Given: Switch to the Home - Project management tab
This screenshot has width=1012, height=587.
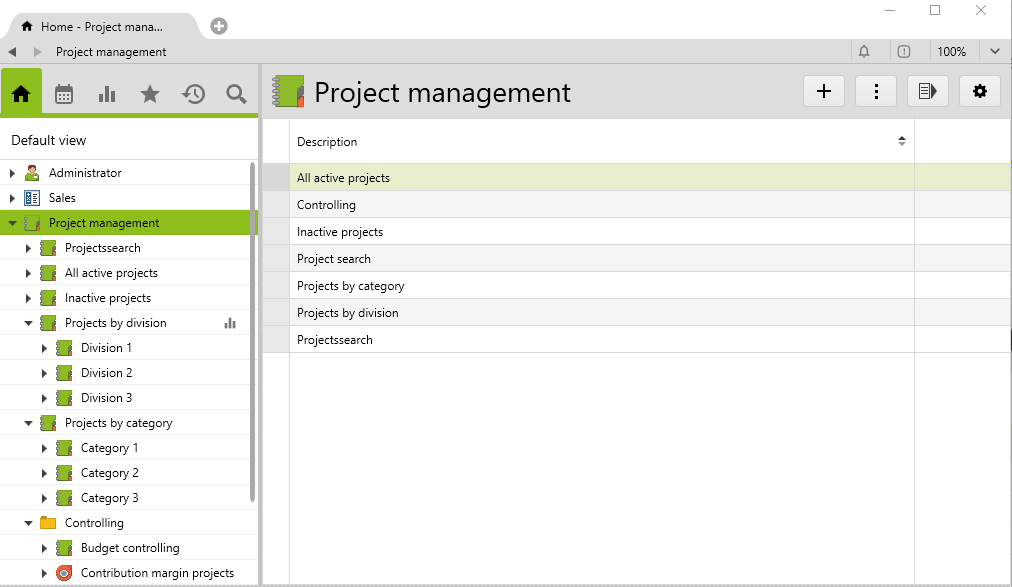Looking at the screenshot, I should (x=100, y=27).
